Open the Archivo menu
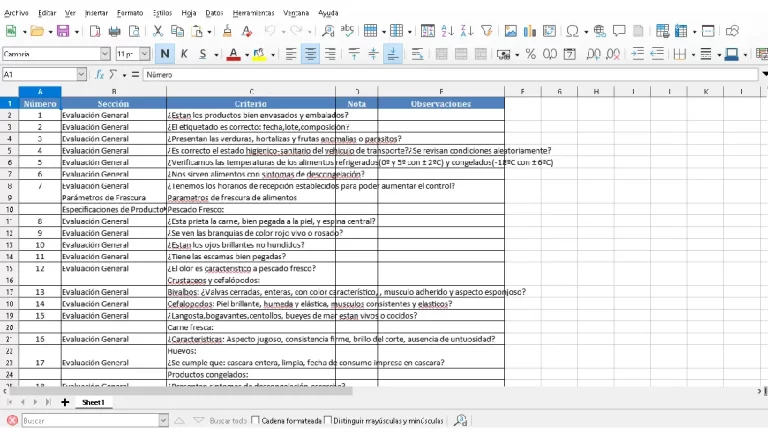Viewport: 768px width, 435px height. click(16, 13)
